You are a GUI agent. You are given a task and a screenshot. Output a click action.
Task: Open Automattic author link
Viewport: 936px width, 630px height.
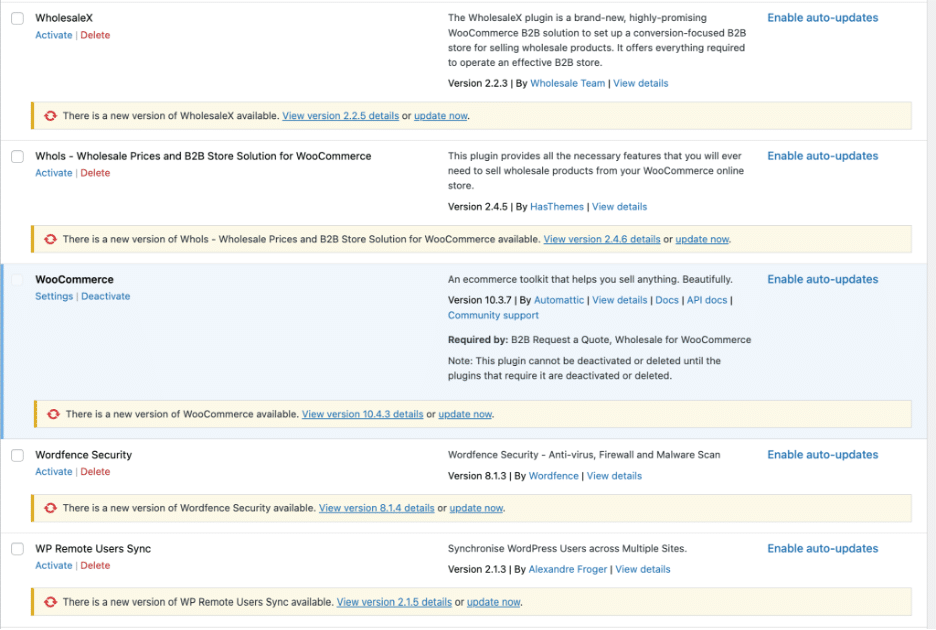(x=559, y=300)
